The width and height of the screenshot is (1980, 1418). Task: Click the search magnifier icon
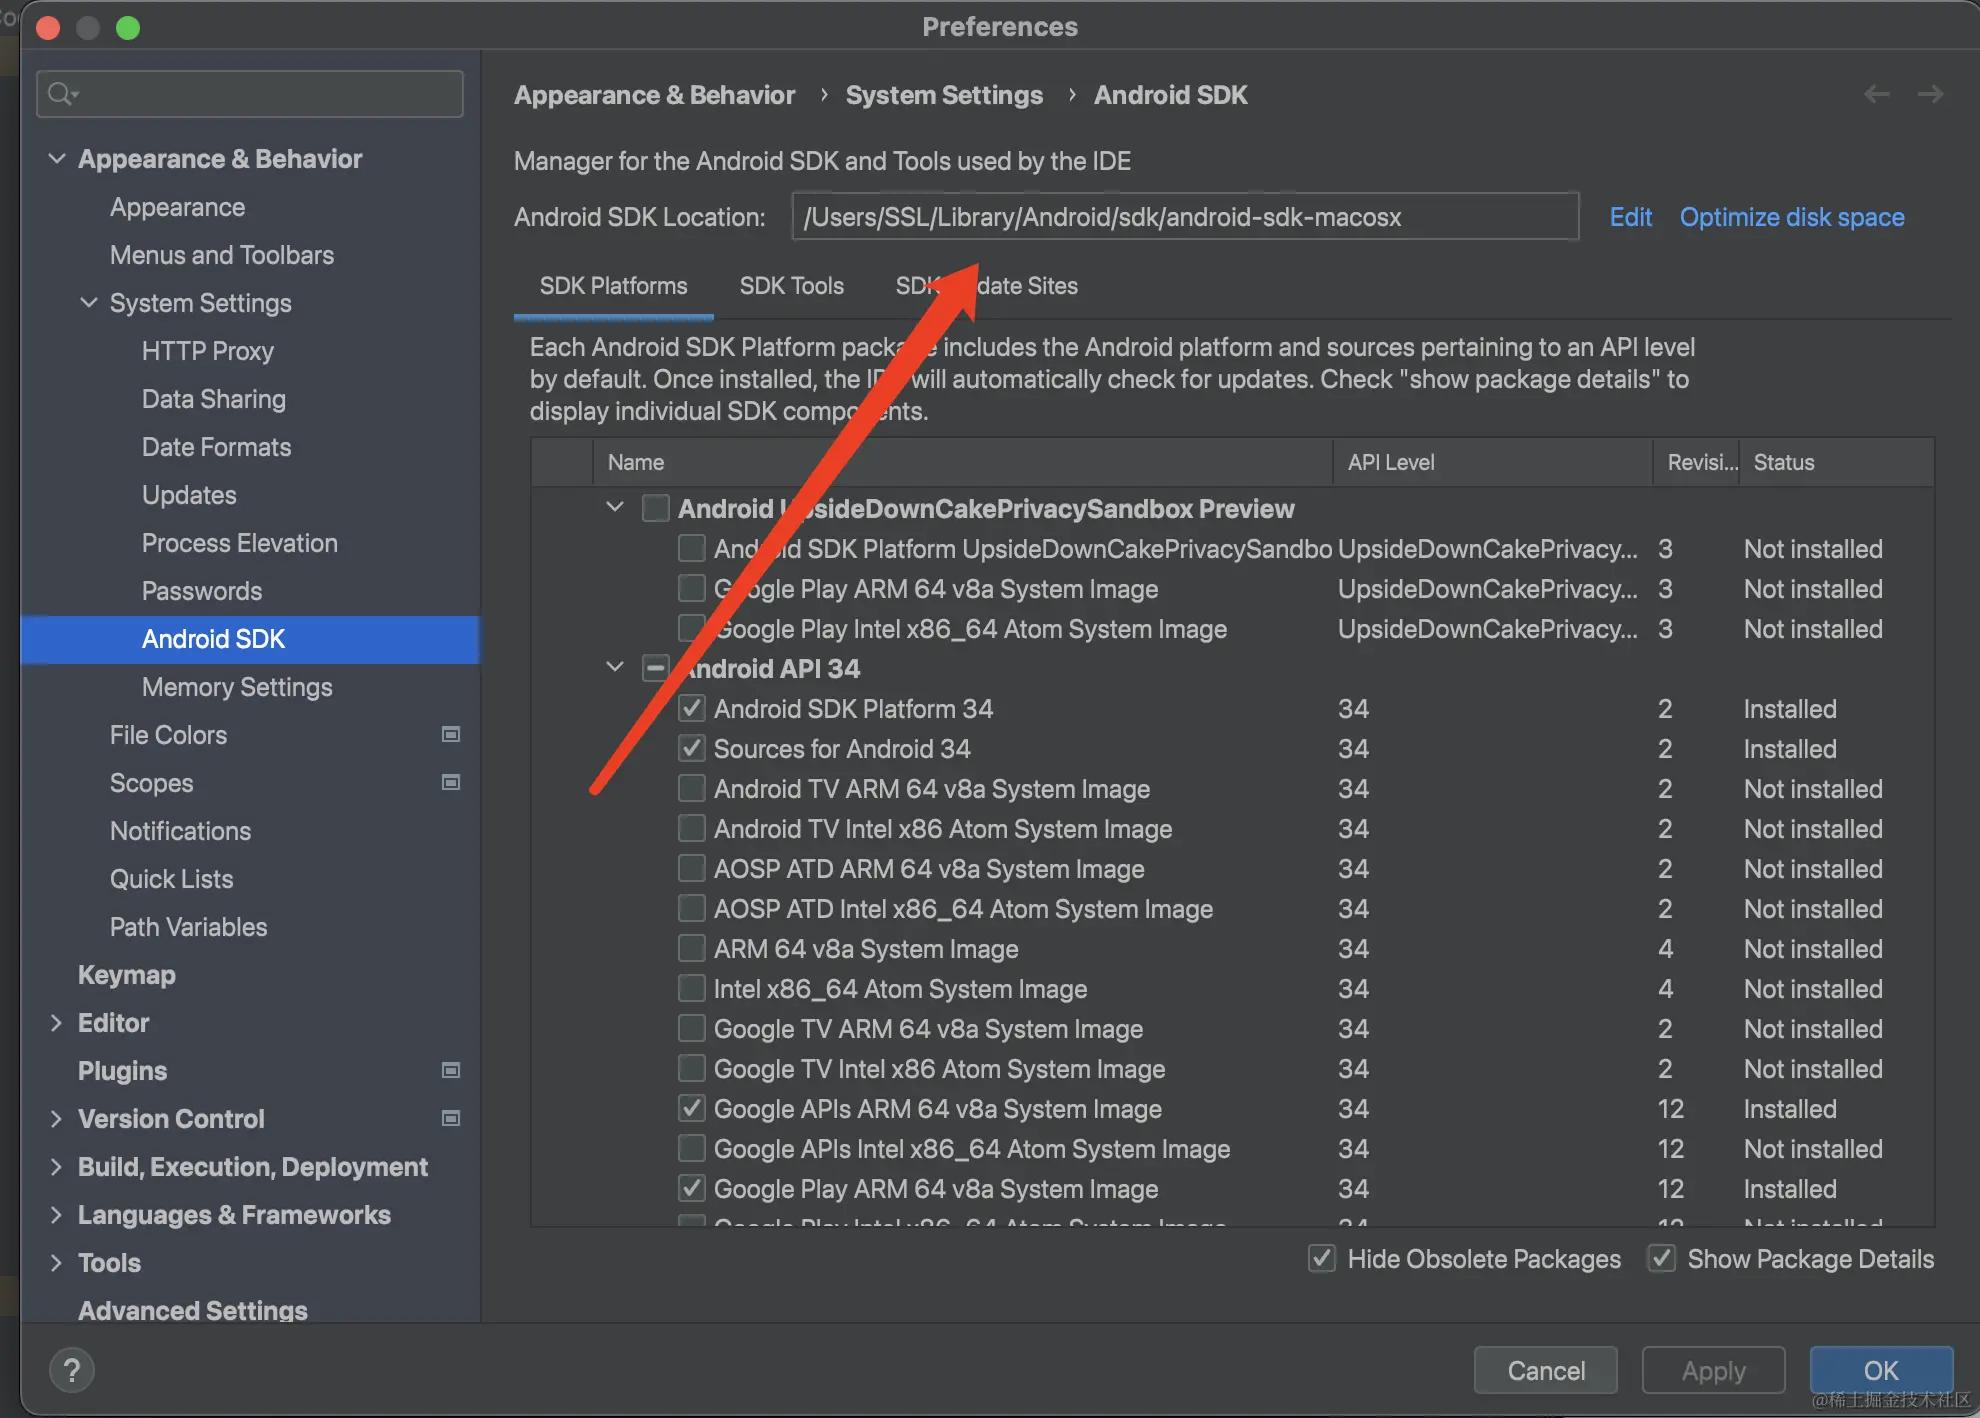pos(61,94)
